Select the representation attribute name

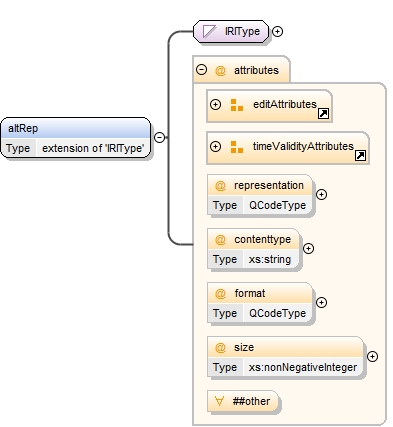coord(269,186)
